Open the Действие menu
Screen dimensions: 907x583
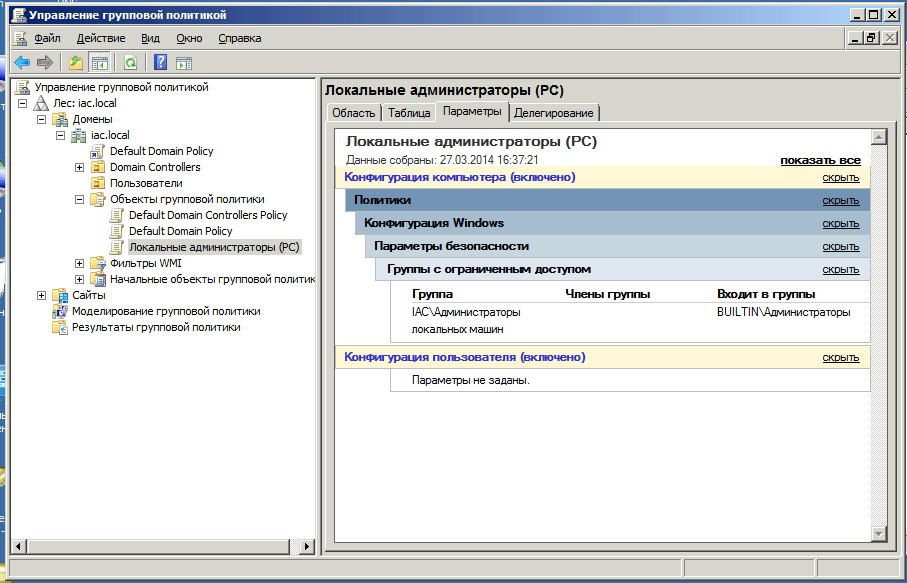(101, 38)
